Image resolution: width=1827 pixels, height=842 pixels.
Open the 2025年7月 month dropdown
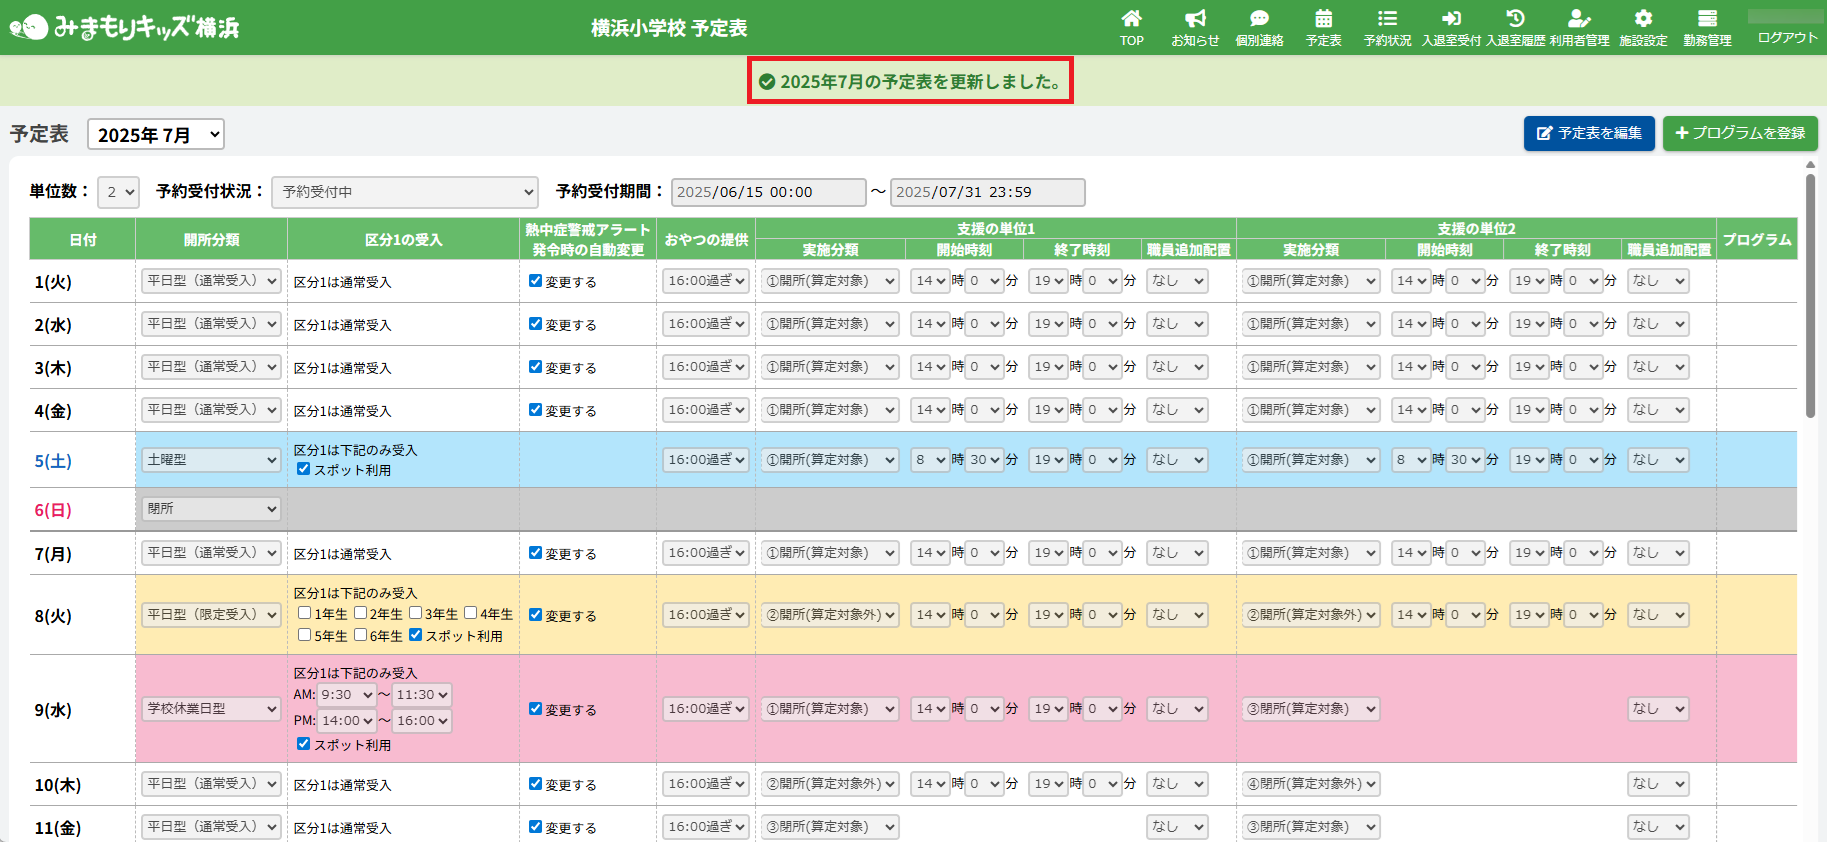(156, 135)
